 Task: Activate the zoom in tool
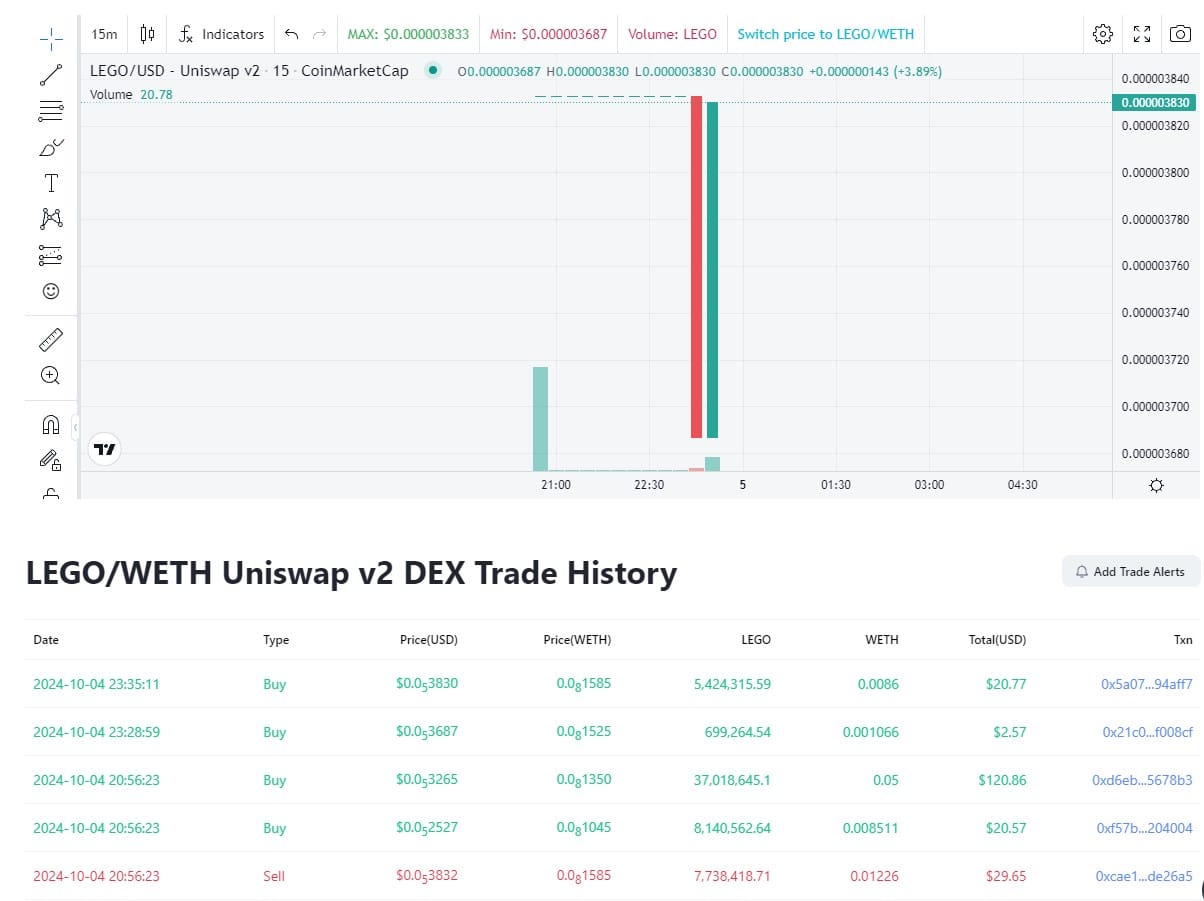pos(51,376)
